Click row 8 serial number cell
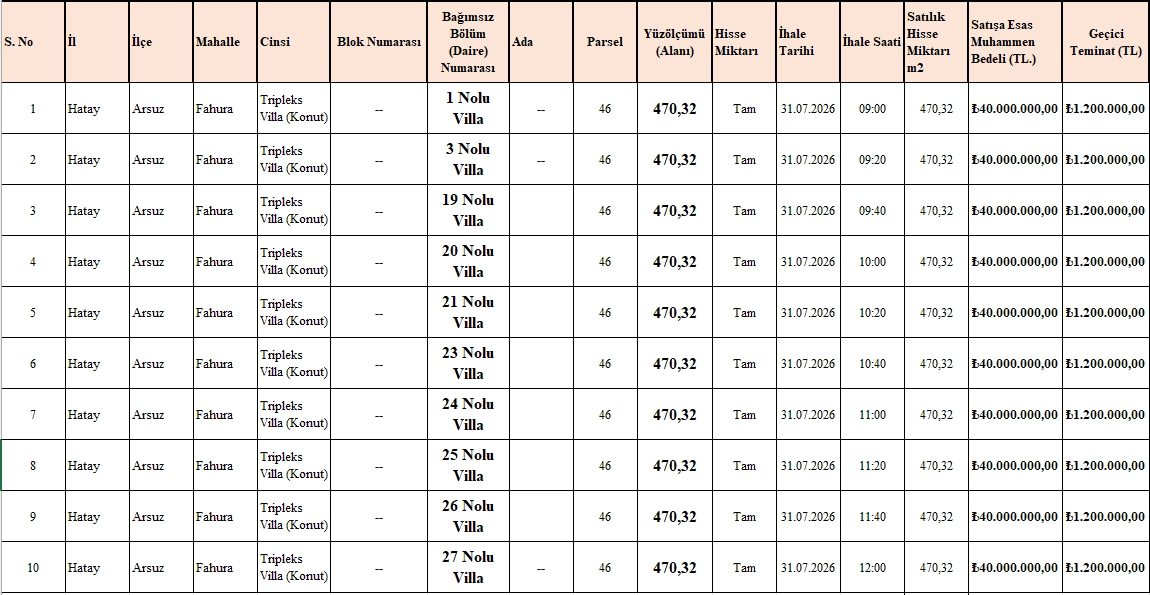The image size is (1150, 595). (32, 466)
